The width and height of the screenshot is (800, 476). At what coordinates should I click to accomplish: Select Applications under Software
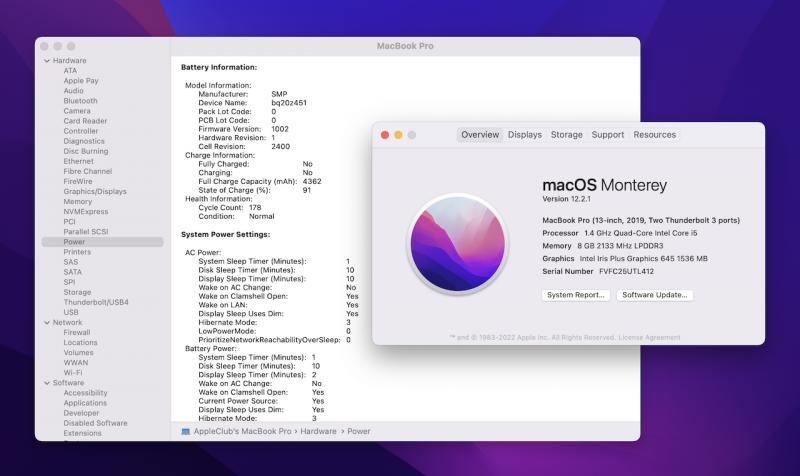[x=85, y=403]
